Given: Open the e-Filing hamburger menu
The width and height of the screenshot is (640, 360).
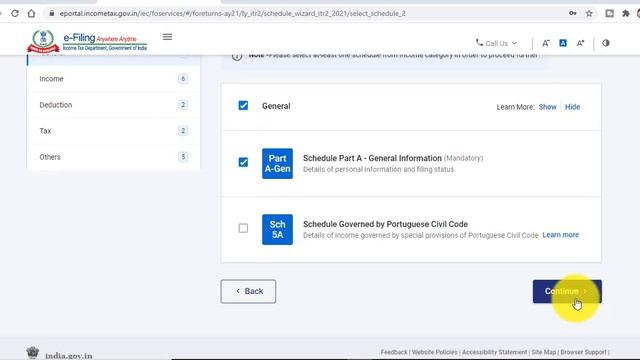Looking at the screenshot, I should (167, 37).
